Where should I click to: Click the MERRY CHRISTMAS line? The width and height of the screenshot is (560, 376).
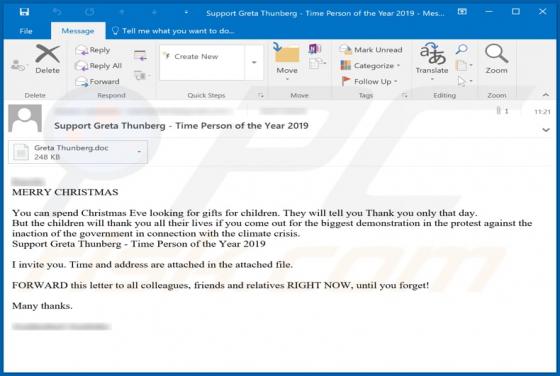coord(65,192)
